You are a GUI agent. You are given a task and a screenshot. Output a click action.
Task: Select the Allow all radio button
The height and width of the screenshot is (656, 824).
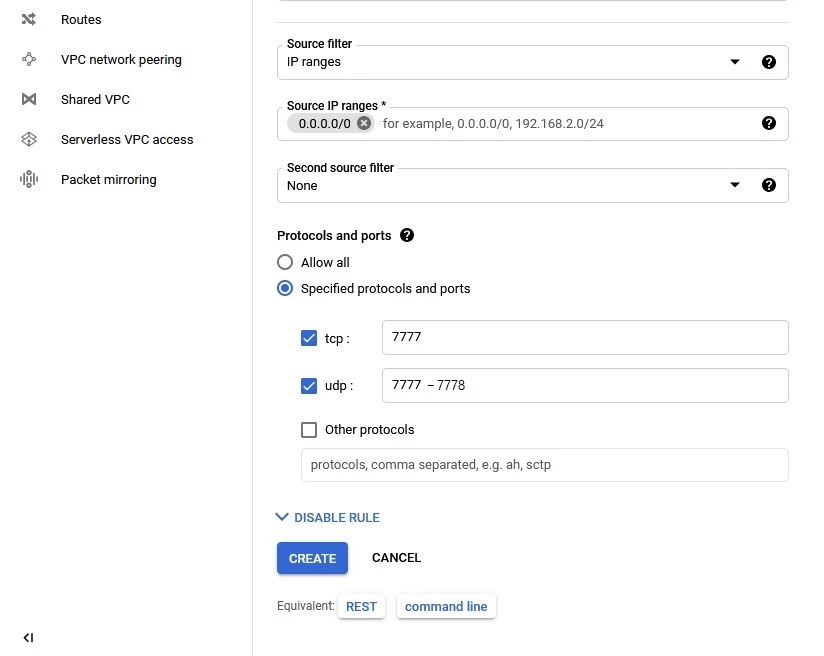(285, 262)
